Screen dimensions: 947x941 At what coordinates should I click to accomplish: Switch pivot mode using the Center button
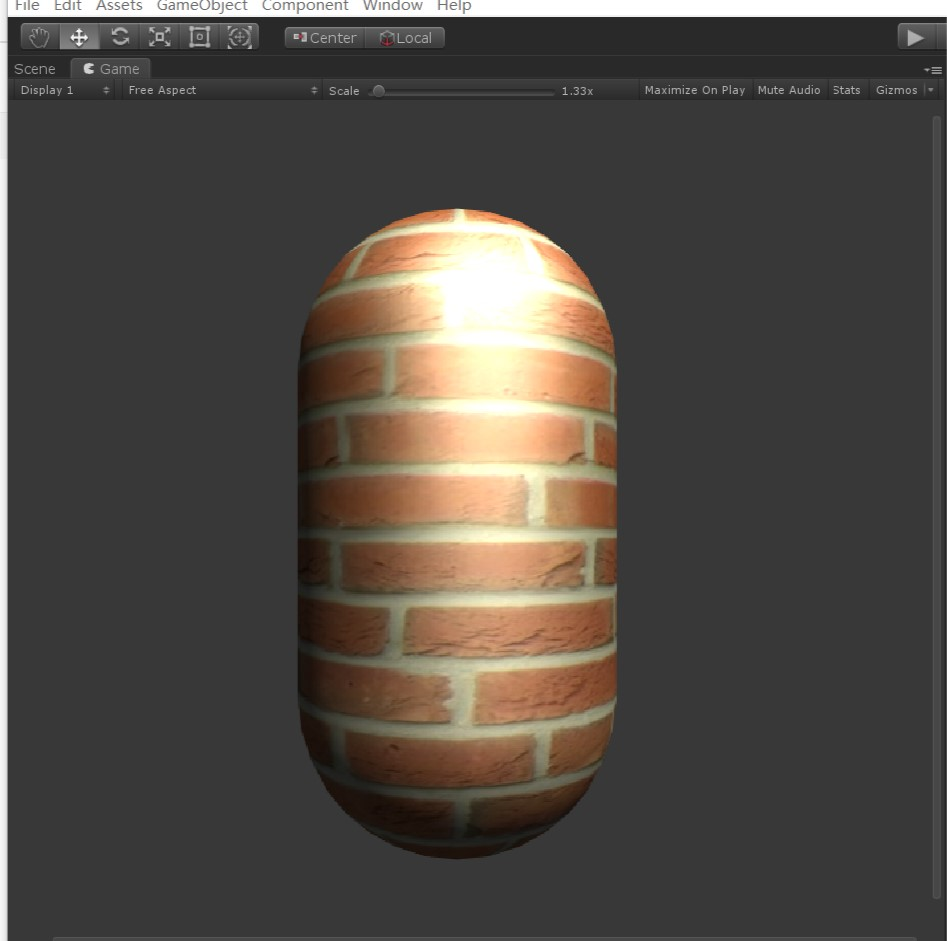[x=323, y=37]
